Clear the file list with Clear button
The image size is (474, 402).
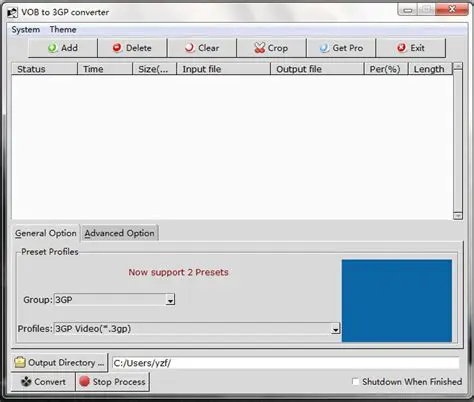click(202, 48)
